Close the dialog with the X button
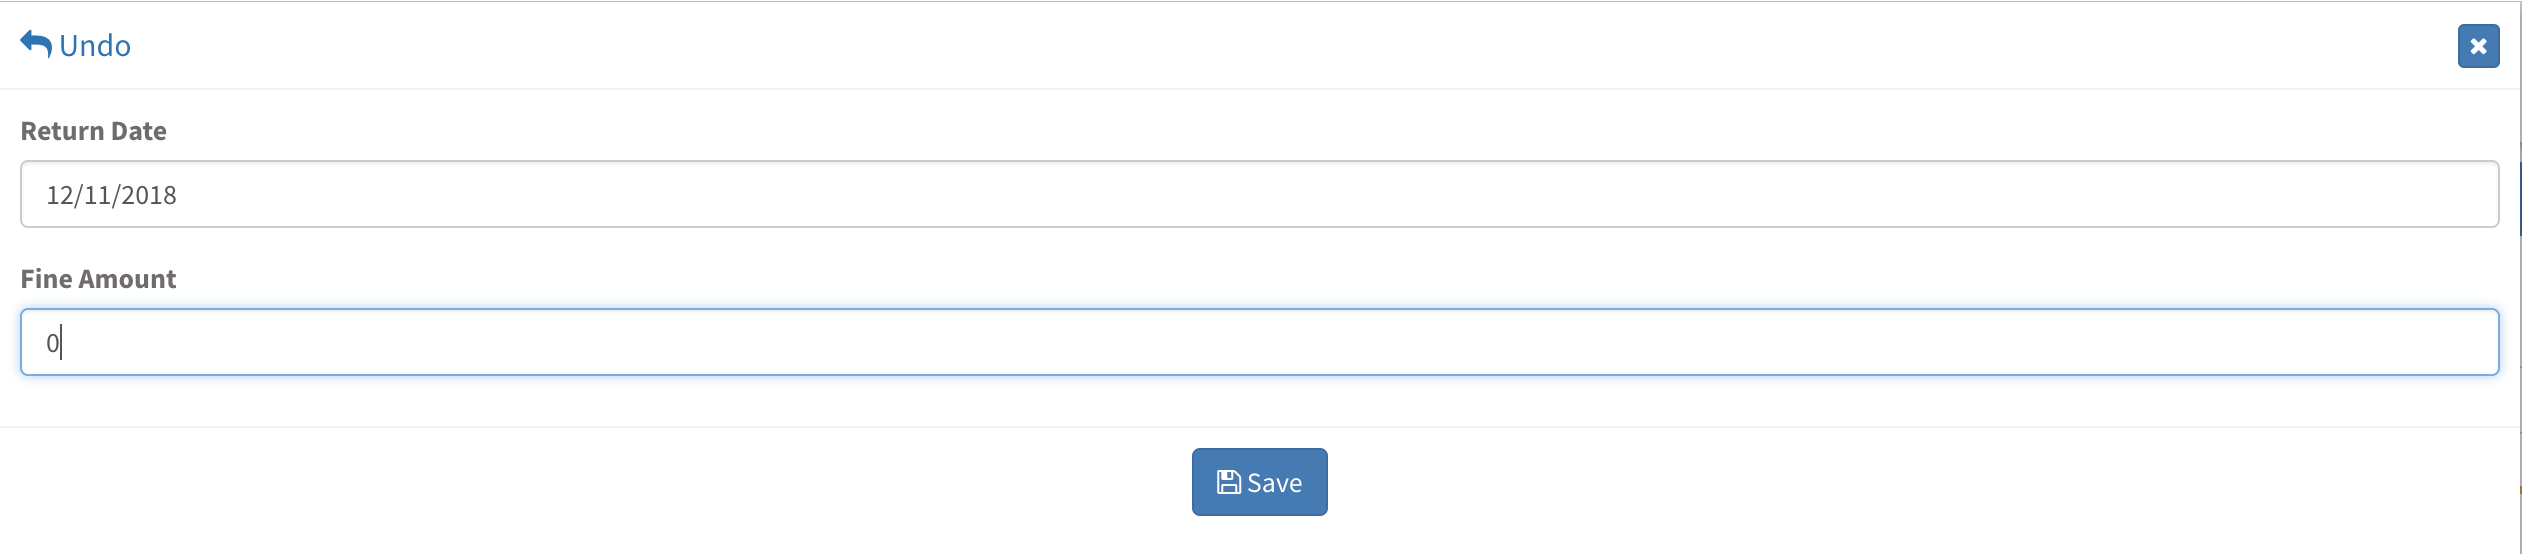This screenshot has height=554, width=2522. [2478, 46]
